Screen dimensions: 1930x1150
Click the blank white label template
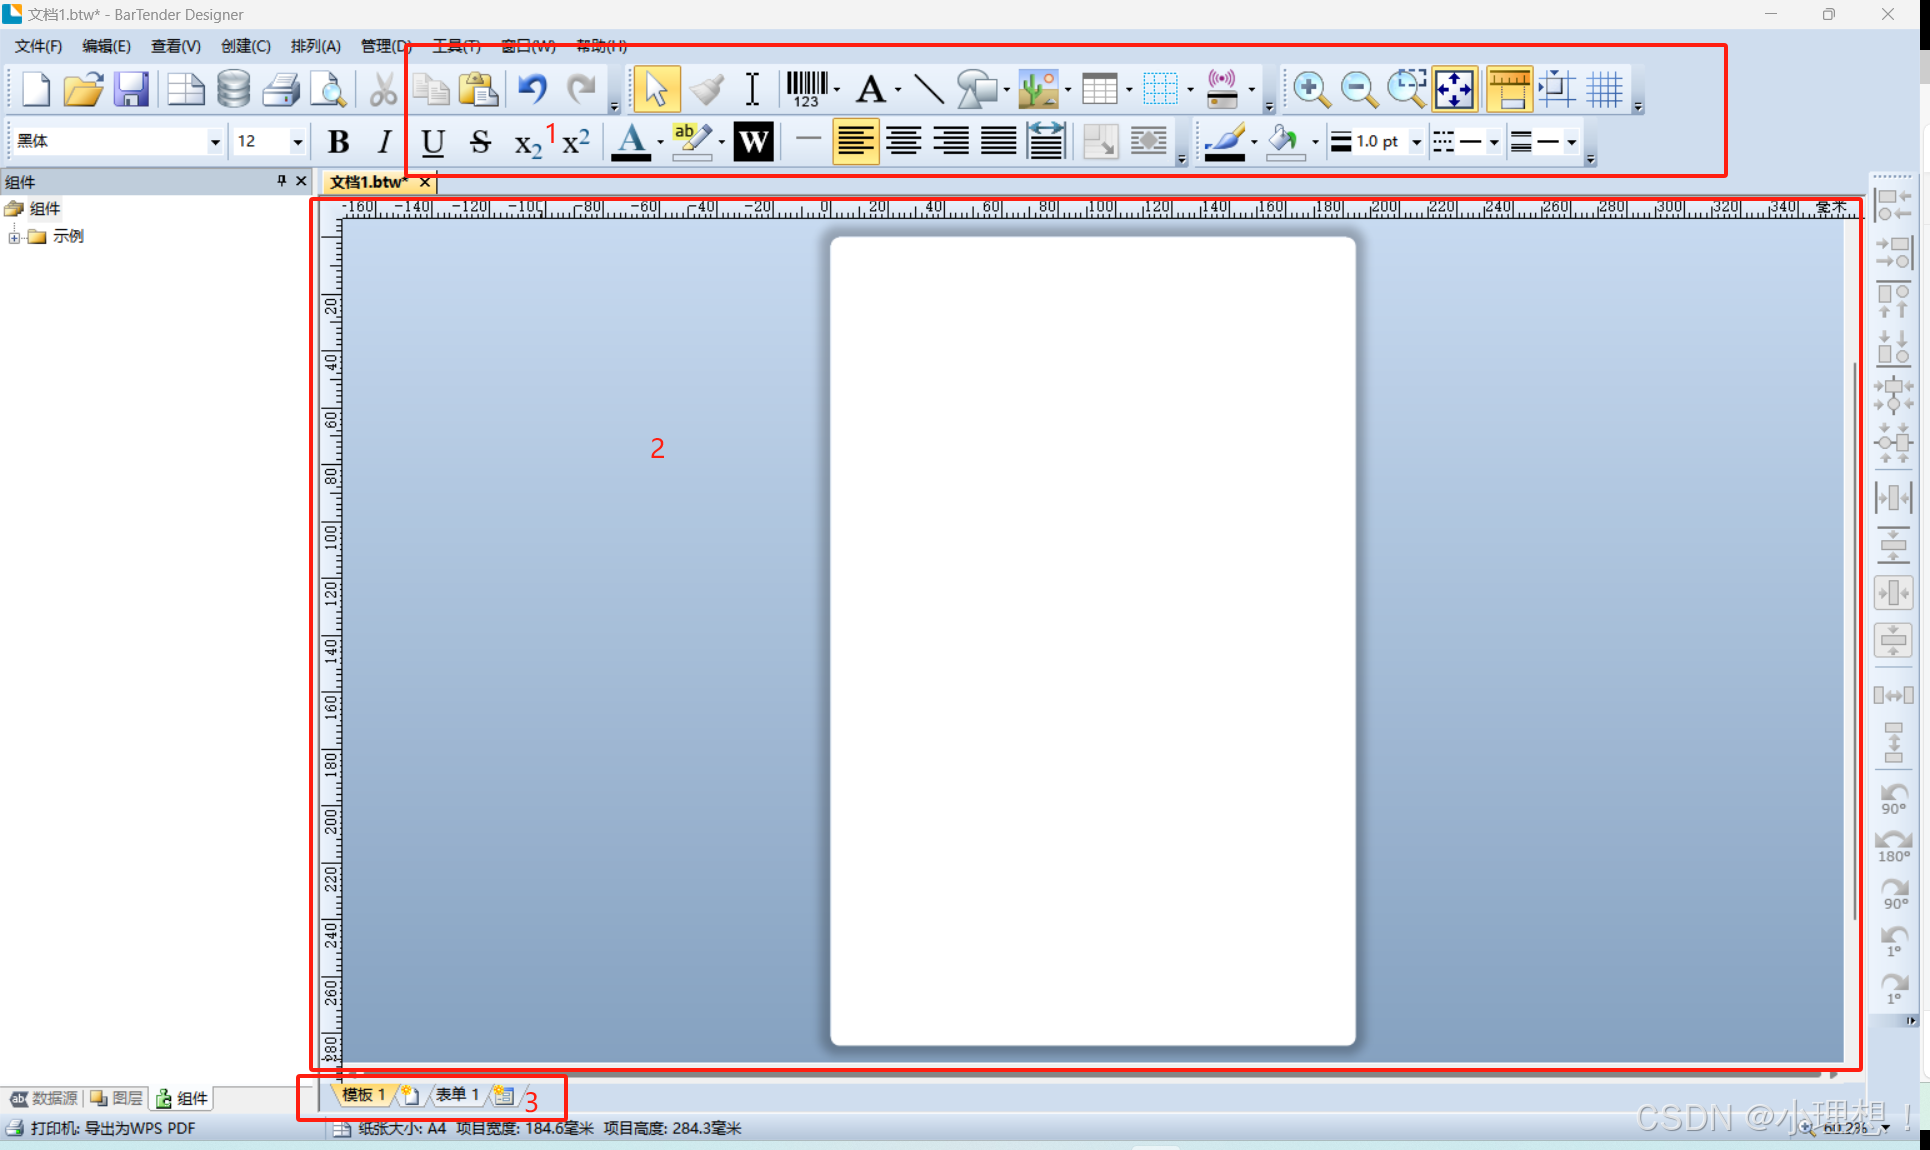pyautogui.click(x=1092, y=640)
